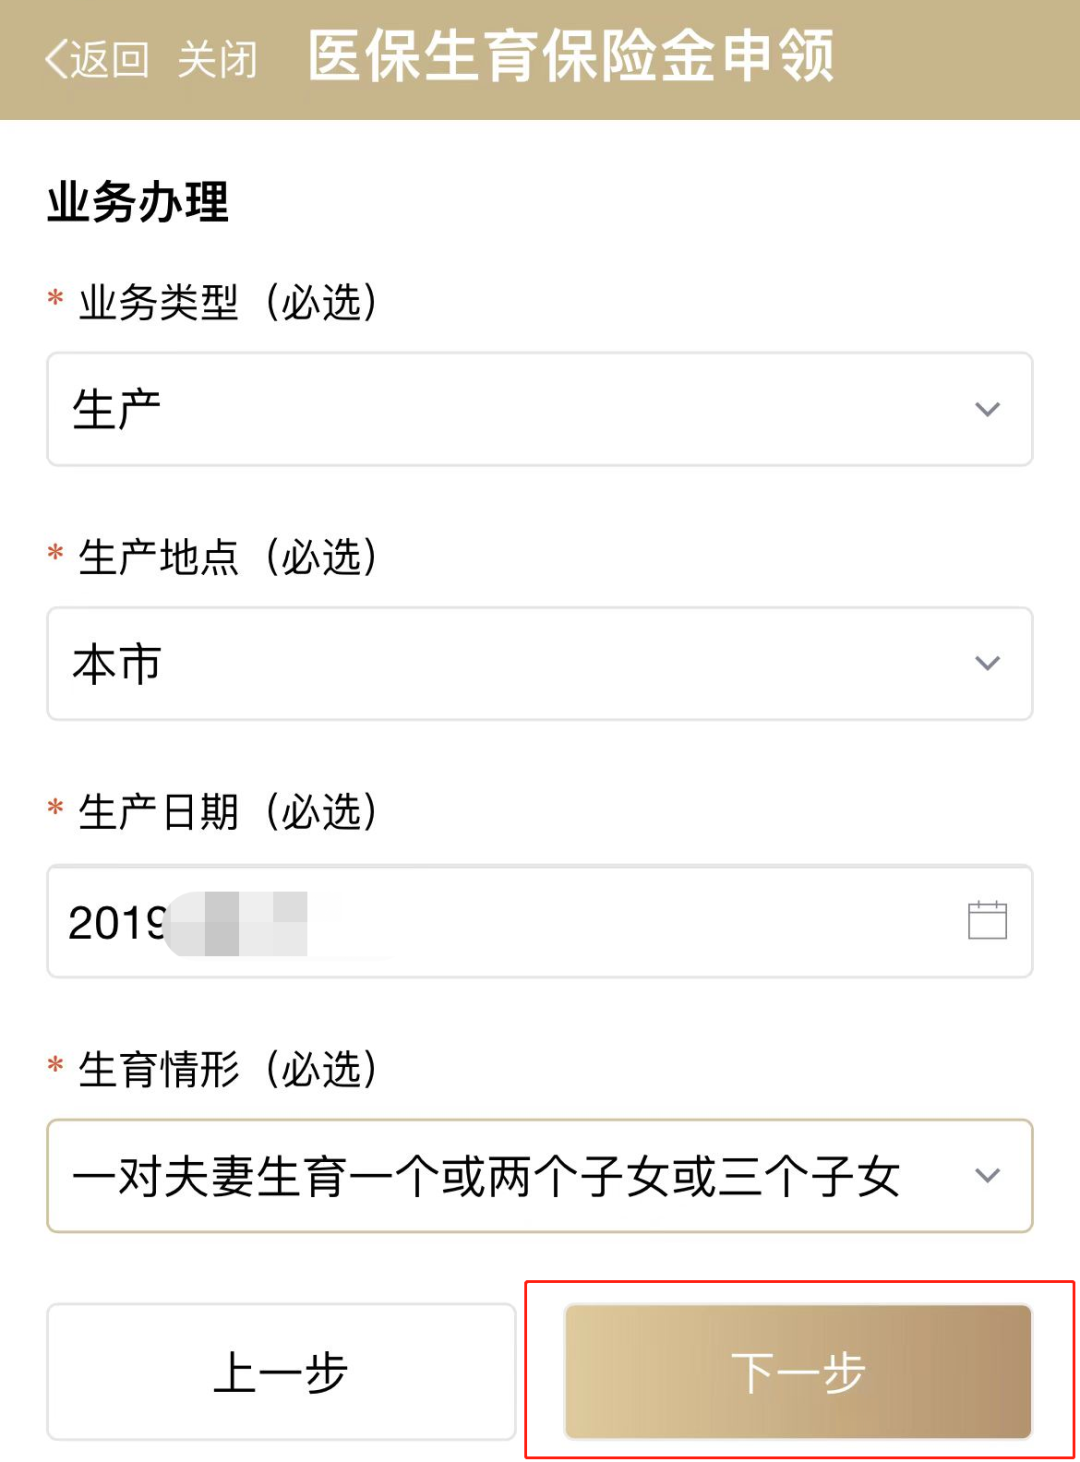1080x1462 pixels.
Task: Expand the chevron beside 本市
Action: click(x=987, y=663)
